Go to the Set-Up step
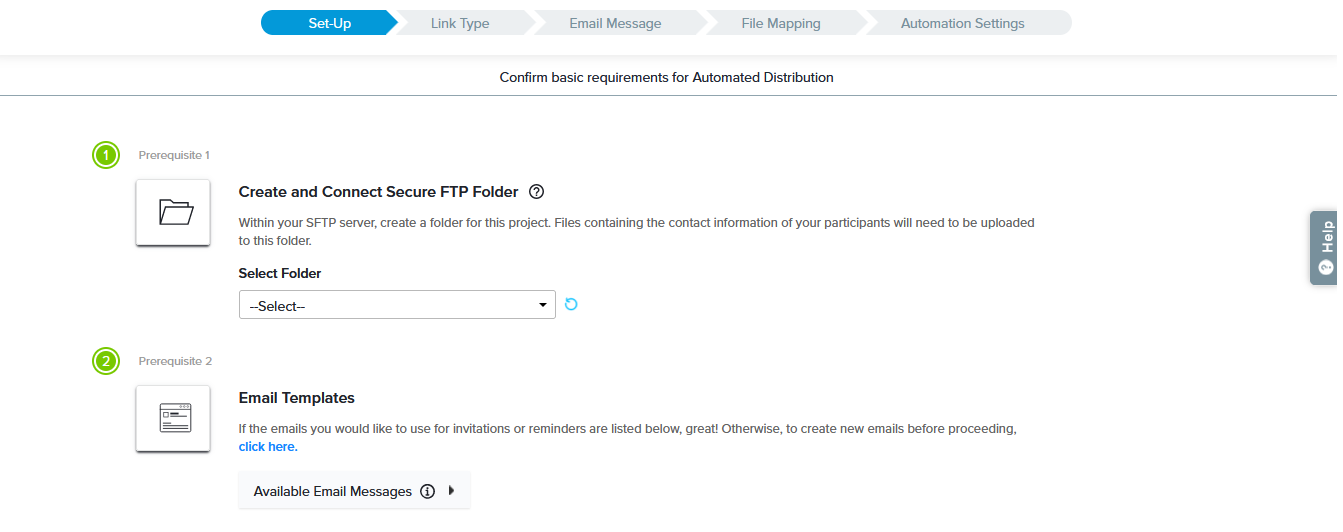 (x=329, y=23)
